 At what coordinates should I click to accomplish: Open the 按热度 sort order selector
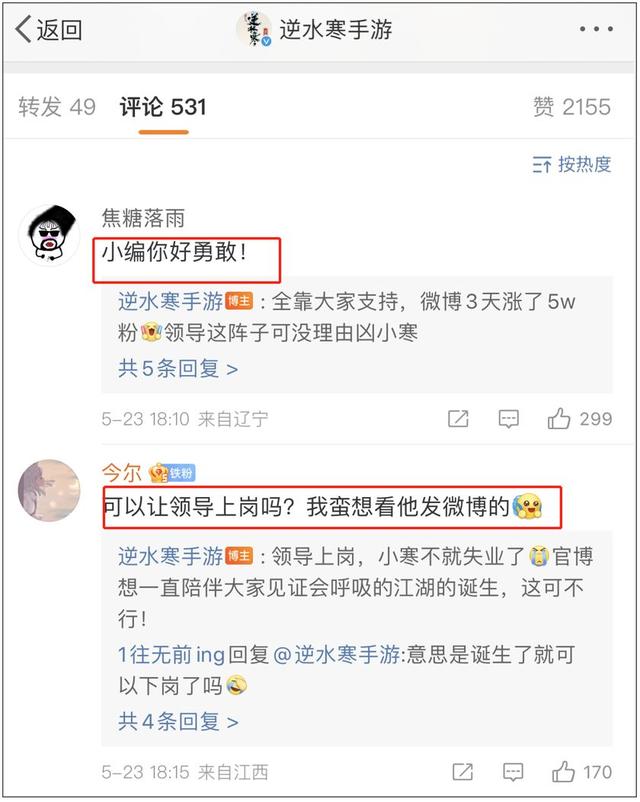click(571, 164)
